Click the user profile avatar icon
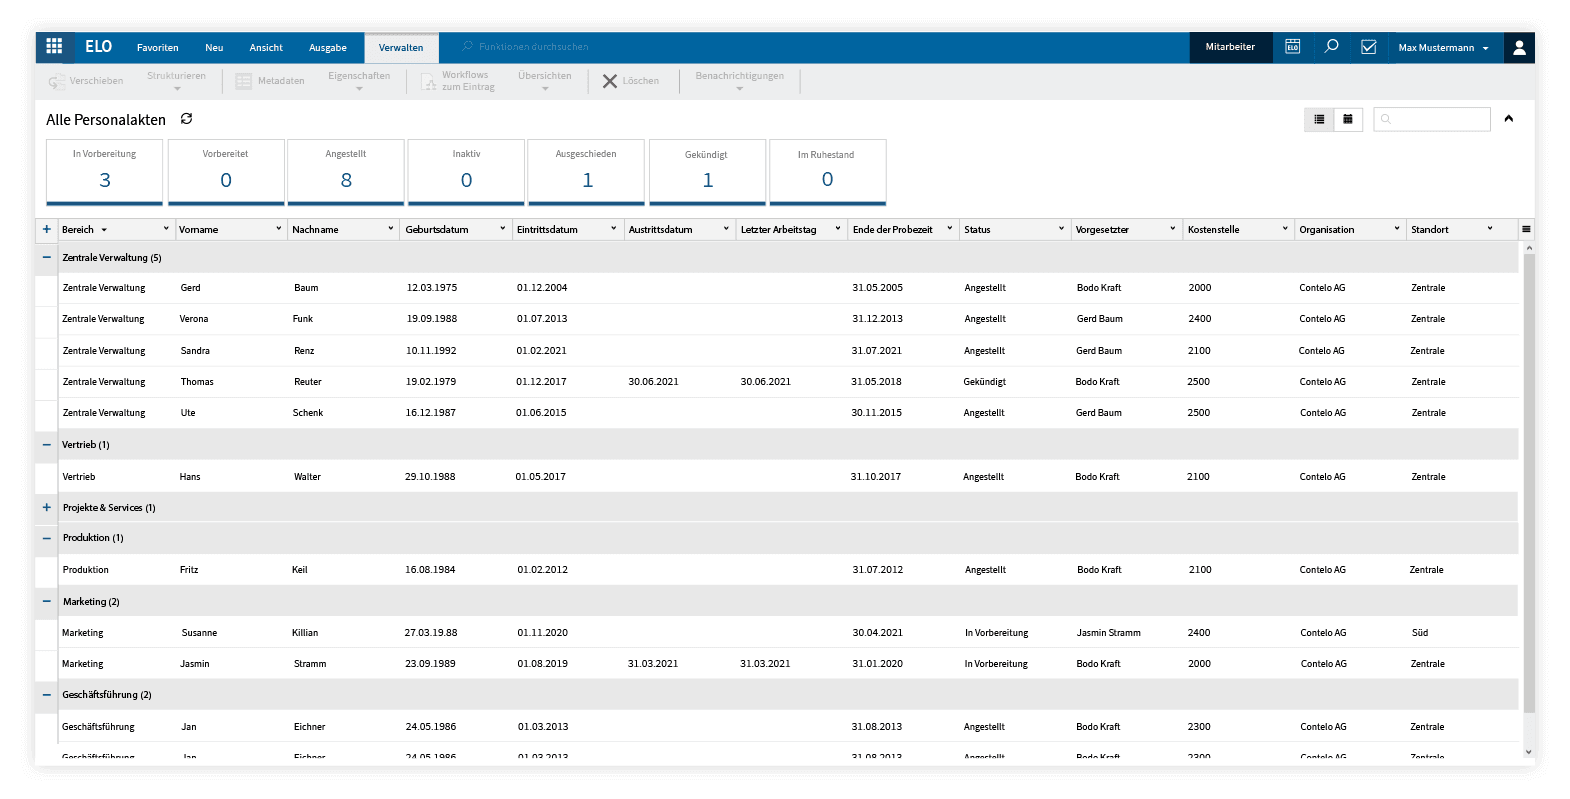Screen dimensions: 1570x799 coord(1519,47)
